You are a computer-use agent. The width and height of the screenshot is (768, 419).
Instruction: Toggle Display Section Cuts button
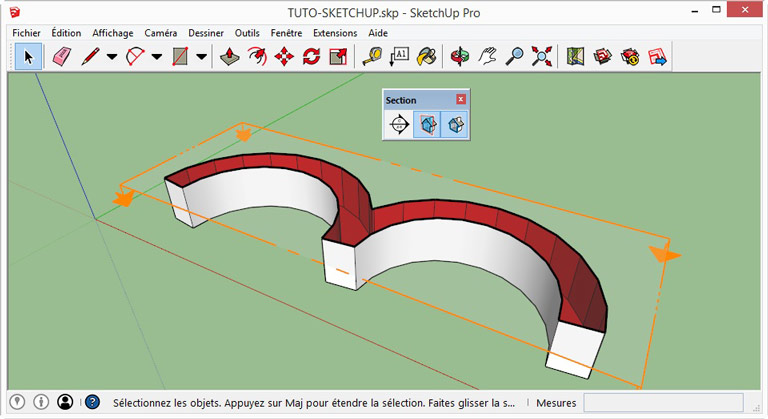[x=455, y=124]
